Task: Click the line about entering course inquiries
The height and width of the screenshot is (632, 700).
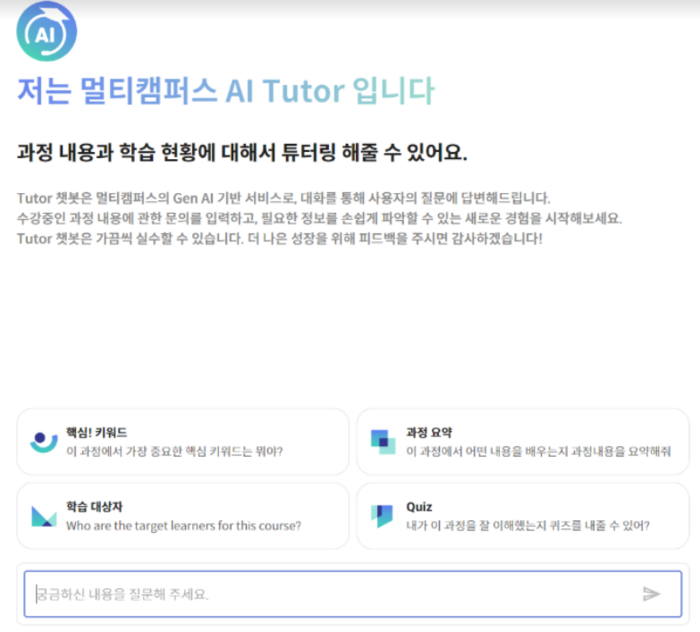Action: pyautogui.click(x=318, y=218)
